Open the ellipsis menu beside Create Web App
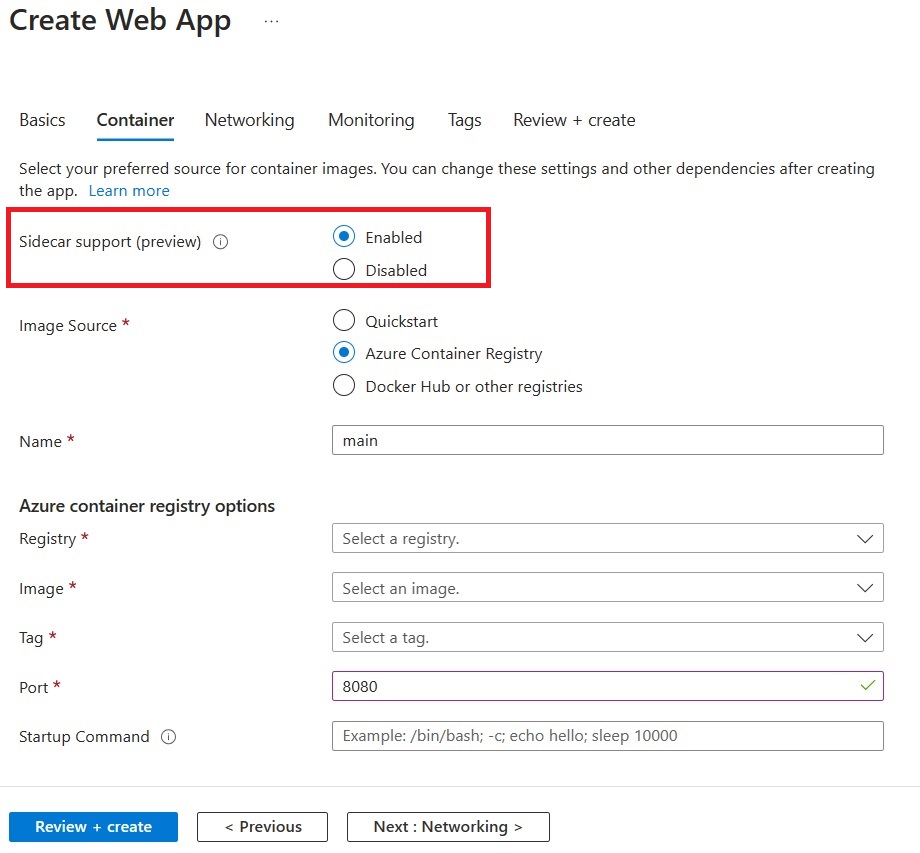The height and width of the screenshot is (853, 920). click(x=268, y=18)
